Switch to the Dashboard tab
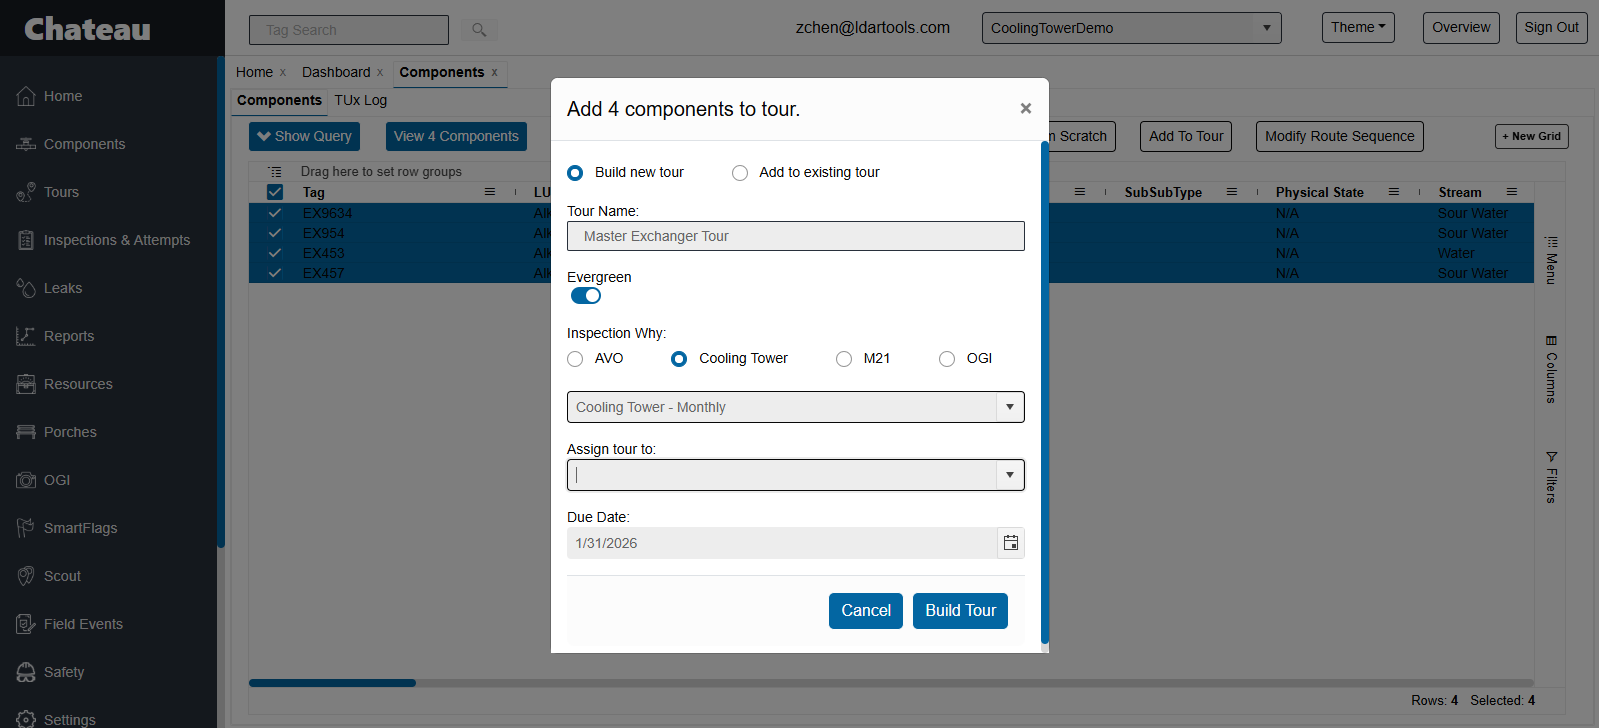The image size is (1599, 728). pyautogui.click(x=336, y=72)
